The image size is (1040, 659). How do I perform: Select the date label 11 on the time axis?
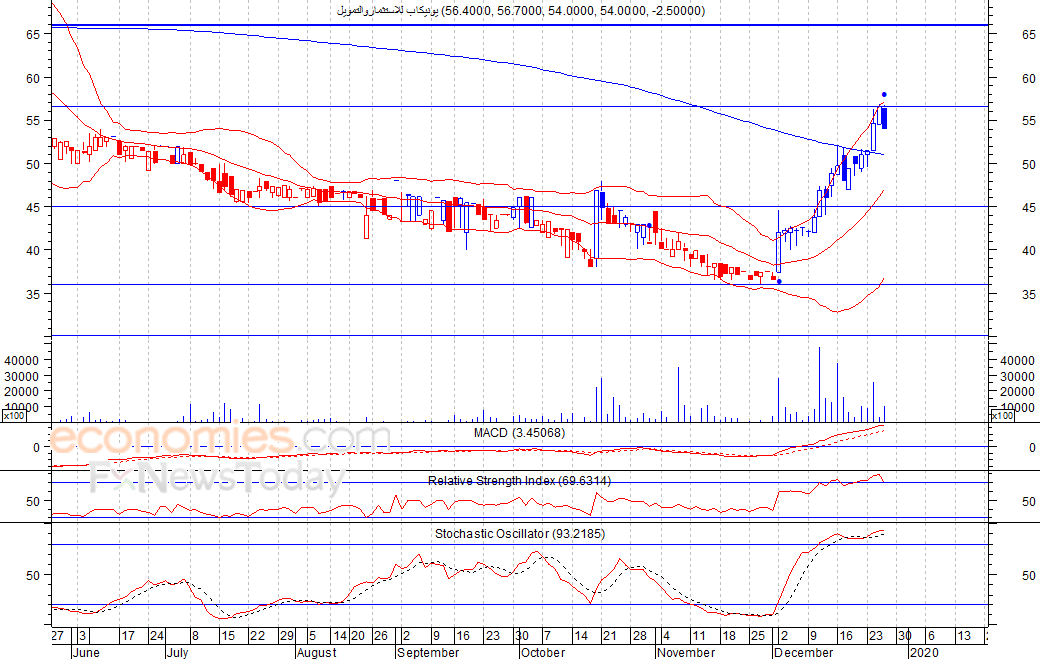tap(699, 636)
